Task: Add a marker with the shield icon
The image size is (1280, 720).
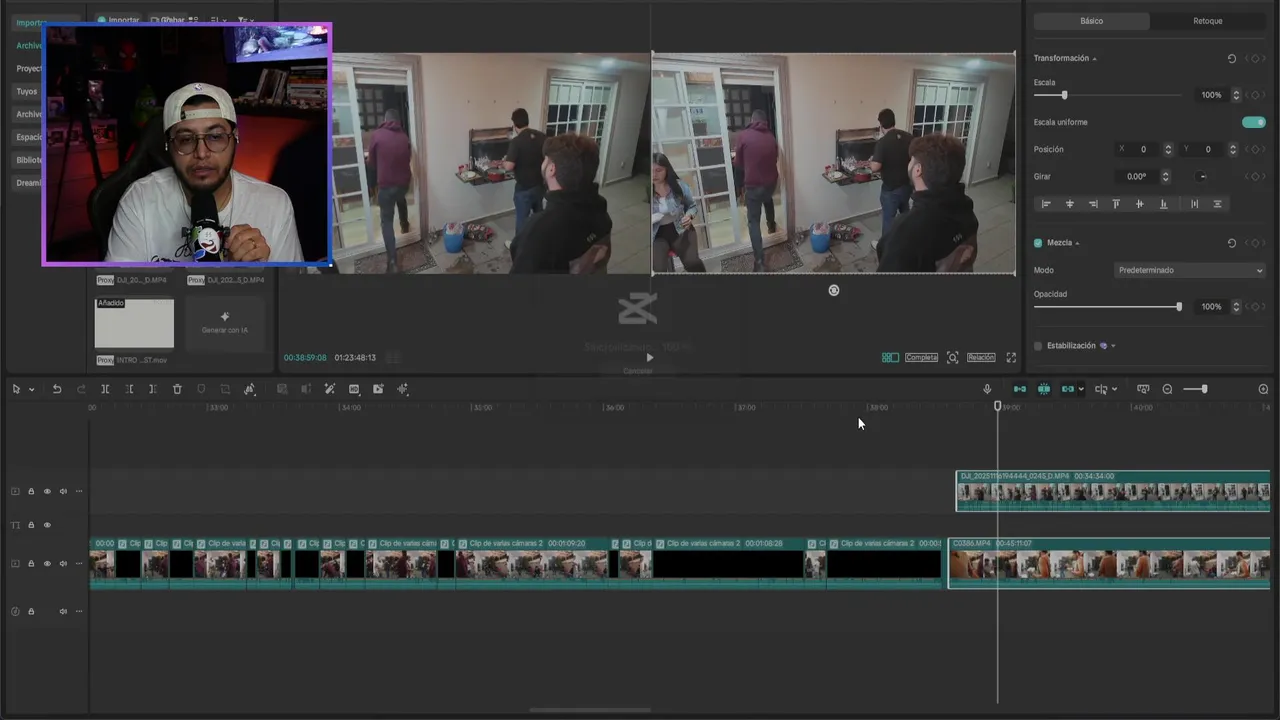Action: [201, 389]
